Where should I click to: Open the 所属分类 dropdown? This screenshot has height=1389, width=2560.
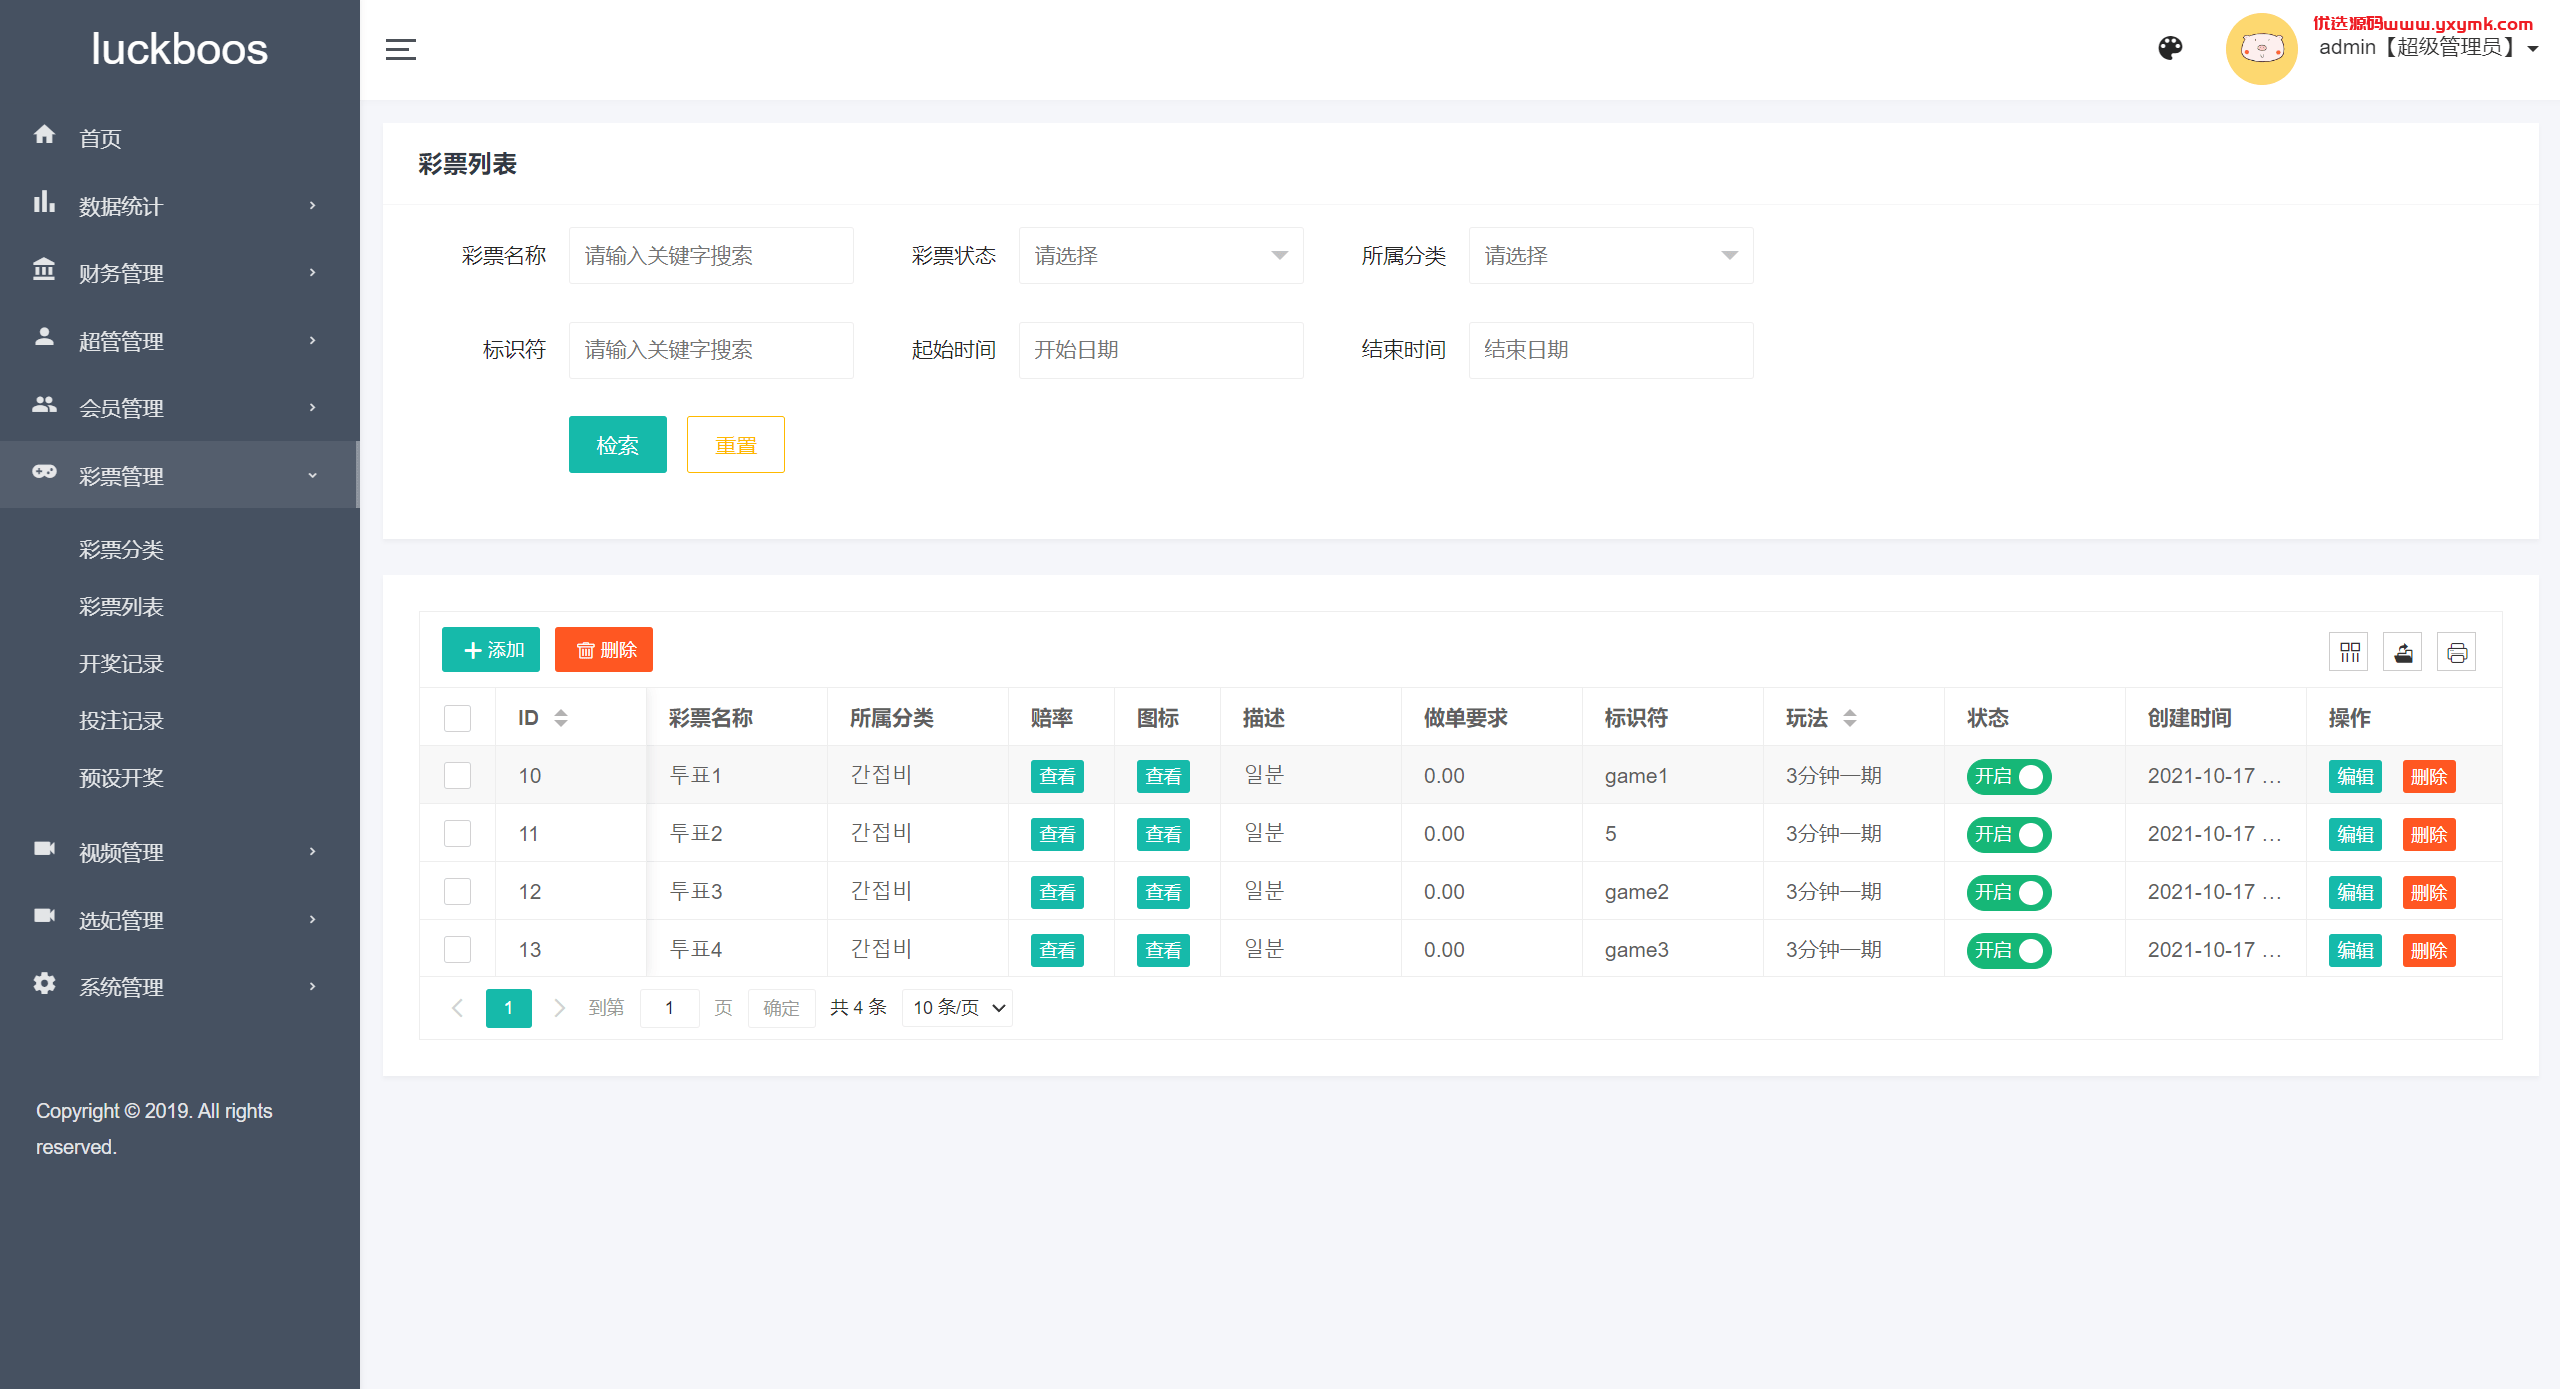pos(1610,256)
